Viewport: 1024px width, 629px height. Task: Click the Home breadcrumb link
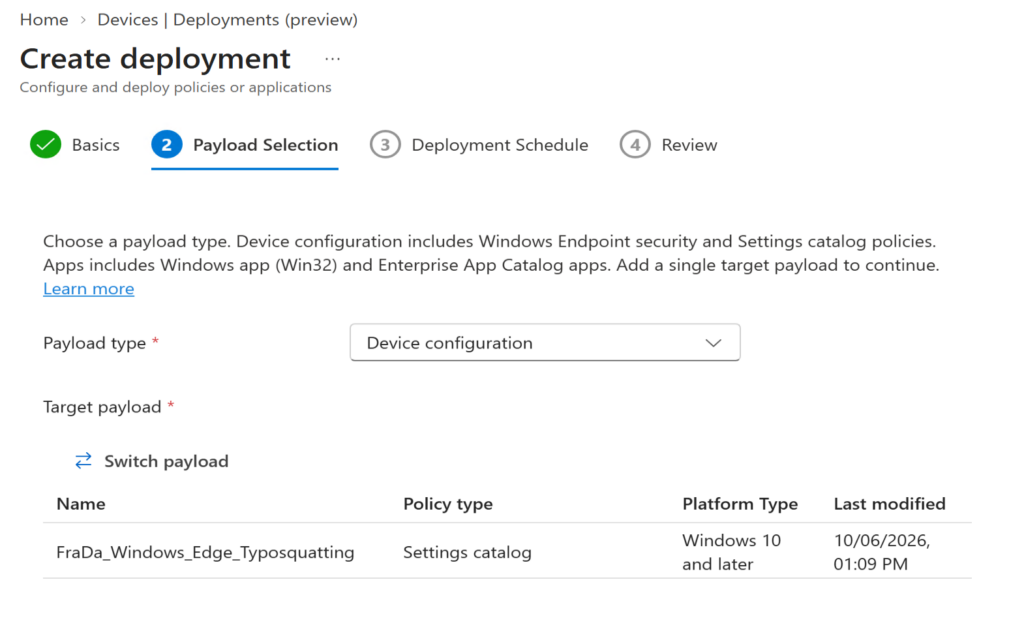pos(44,20)
